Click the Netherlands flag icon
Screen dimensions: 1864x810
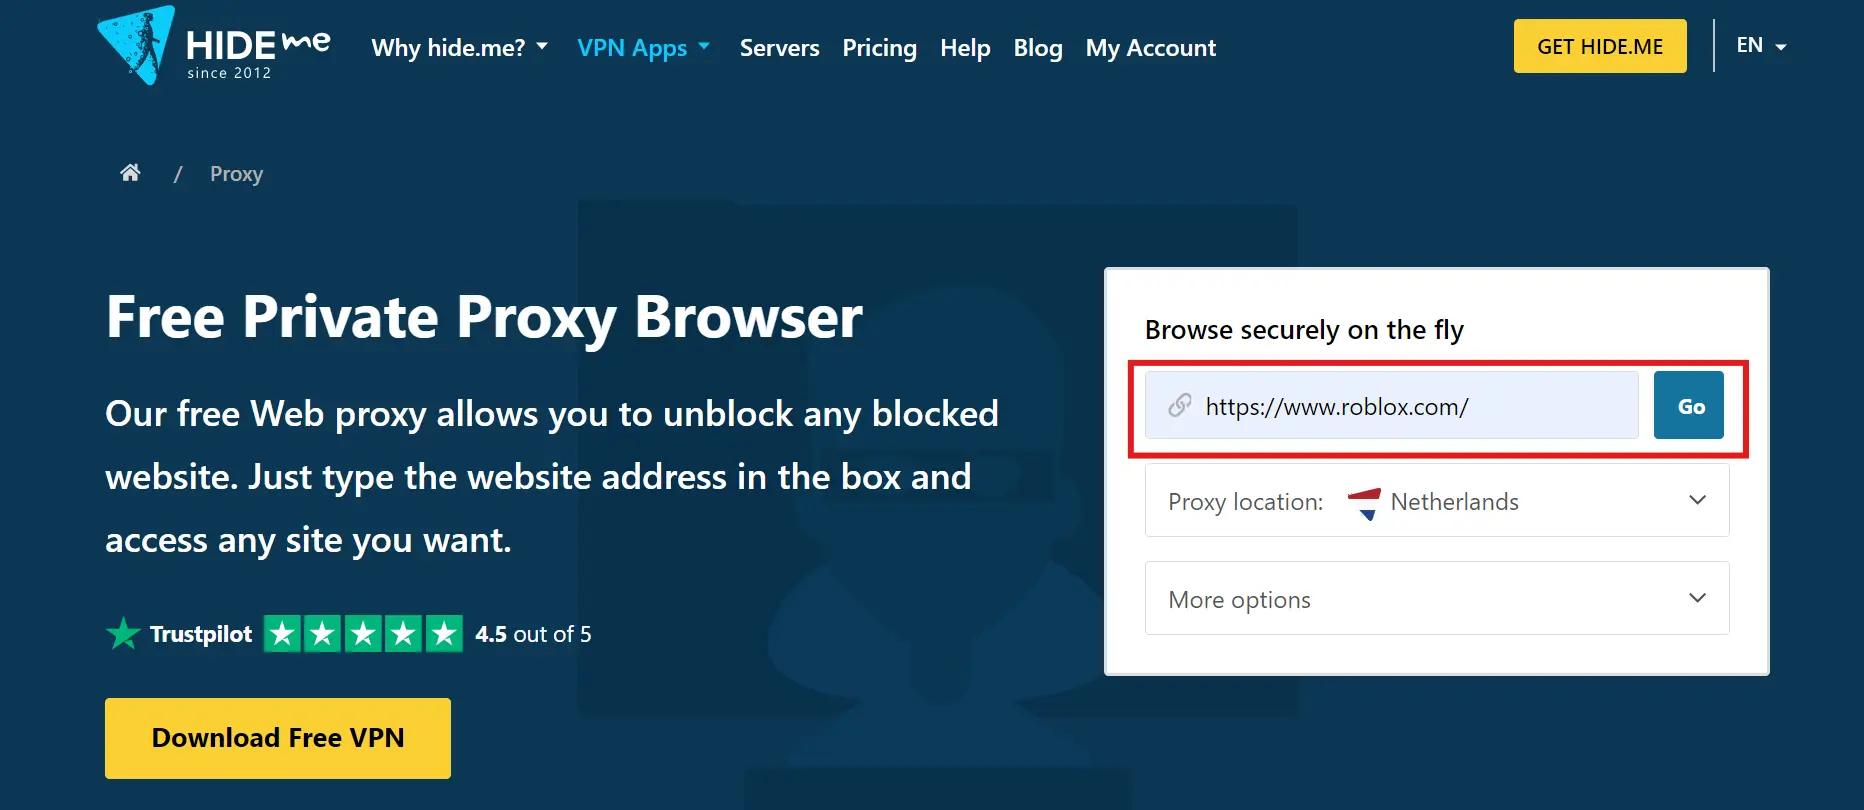tap(1364, 503)
